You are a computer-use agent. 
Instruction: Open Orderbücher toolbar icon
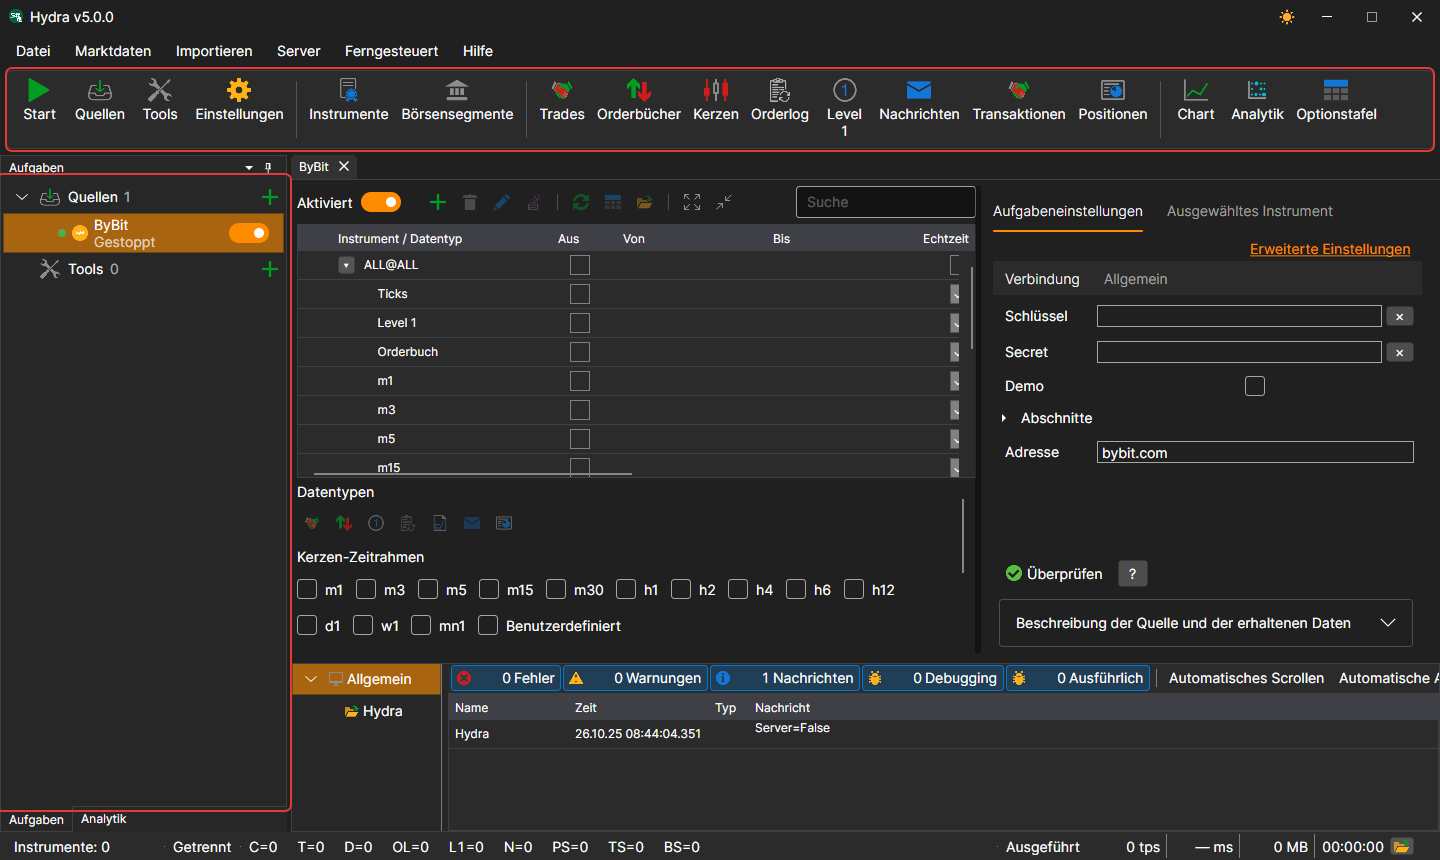tap(639, 100)
